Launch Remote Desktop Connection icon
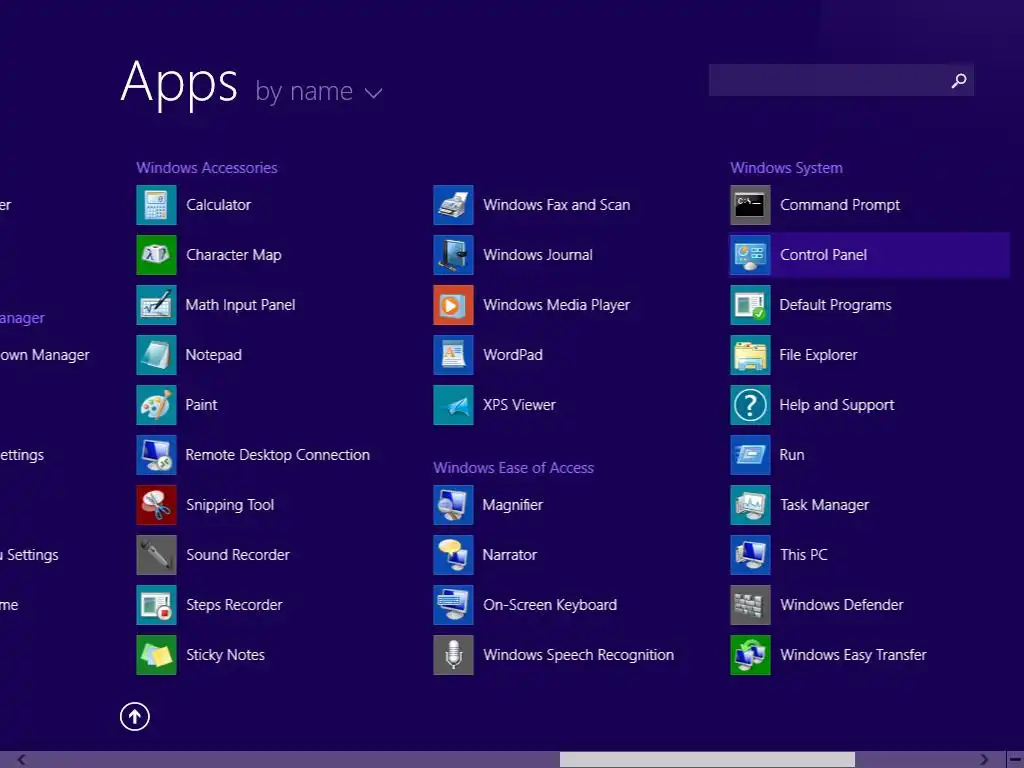This screenshot has height=768, width=1024. coord(156,455)
